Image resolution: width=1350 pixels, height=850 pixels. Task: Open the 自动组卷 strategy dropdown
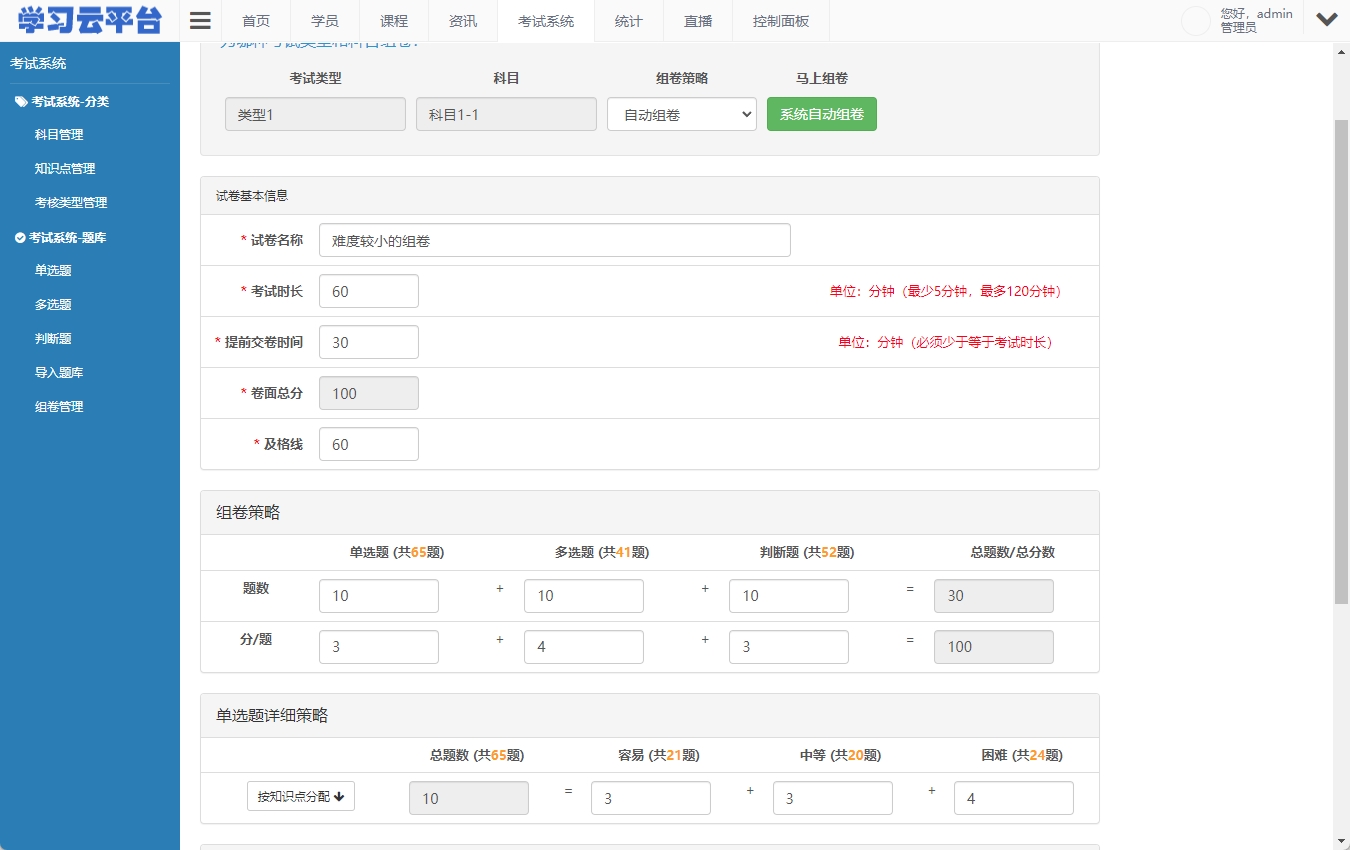pos(681,114)
